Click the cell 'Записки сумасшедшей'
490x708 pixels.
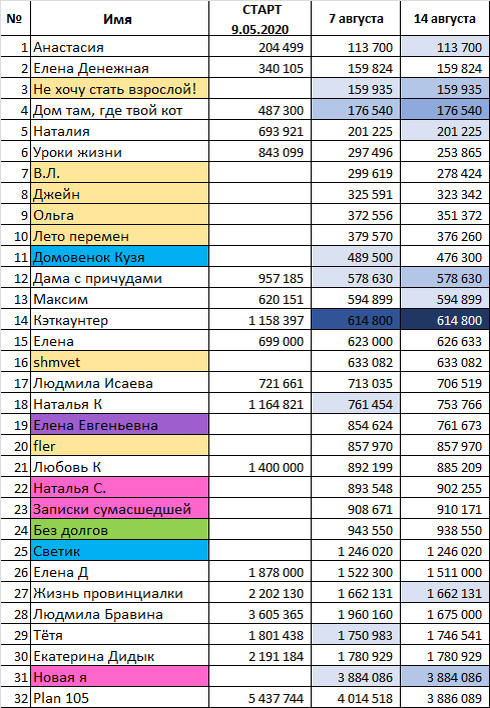point(119,509)
